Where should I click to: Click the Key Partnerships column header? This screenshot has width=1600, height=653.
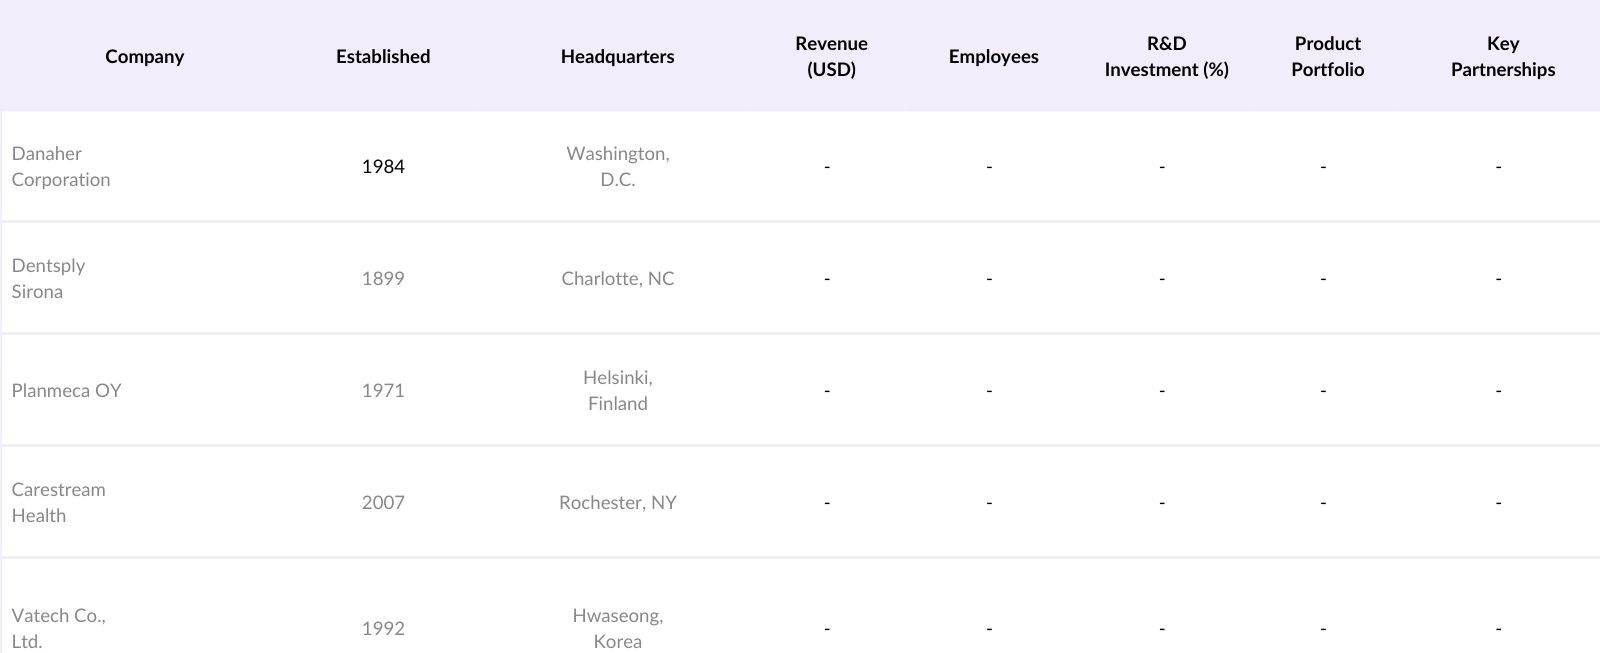point(1502,56)
